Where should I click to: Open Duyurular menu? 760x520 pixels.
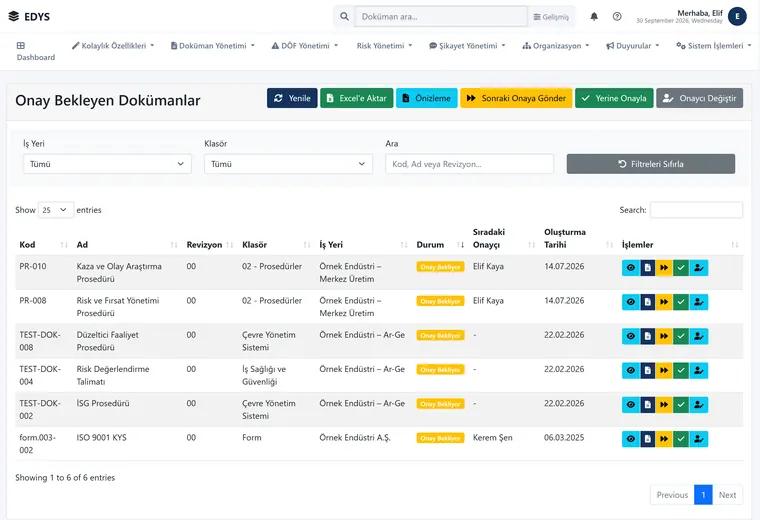pyautogui.click(x=633, y=46)
